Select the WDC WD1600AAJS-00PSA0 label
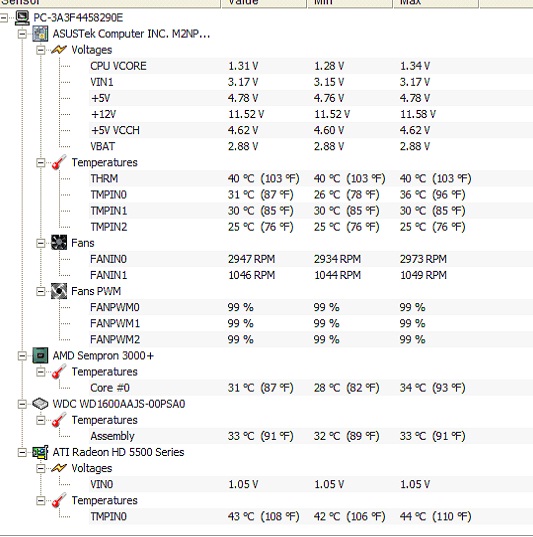Viewport: 533px width, 537px height. pos(119,404)
